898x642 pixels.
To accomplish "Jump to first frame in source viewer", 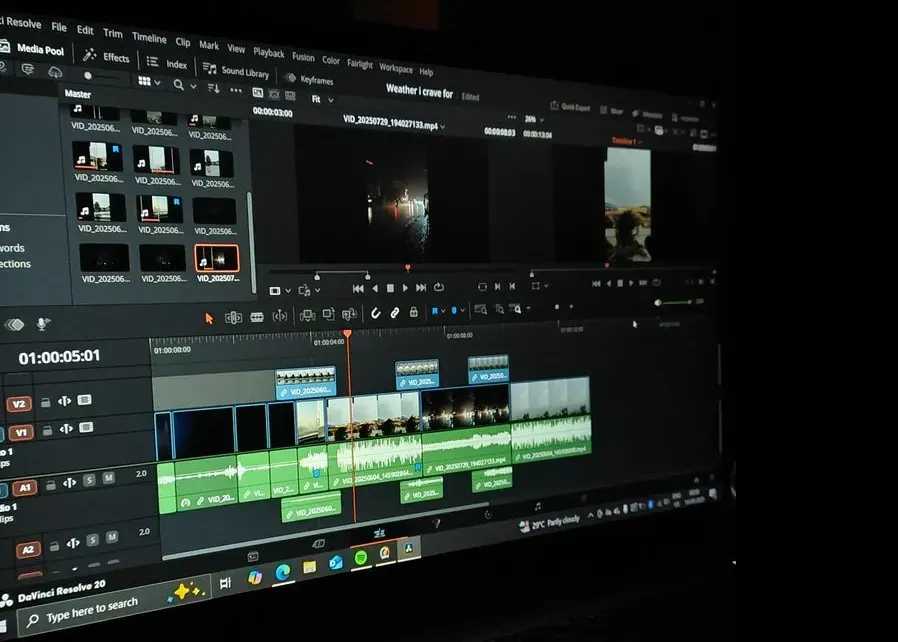I will (359, 289).
